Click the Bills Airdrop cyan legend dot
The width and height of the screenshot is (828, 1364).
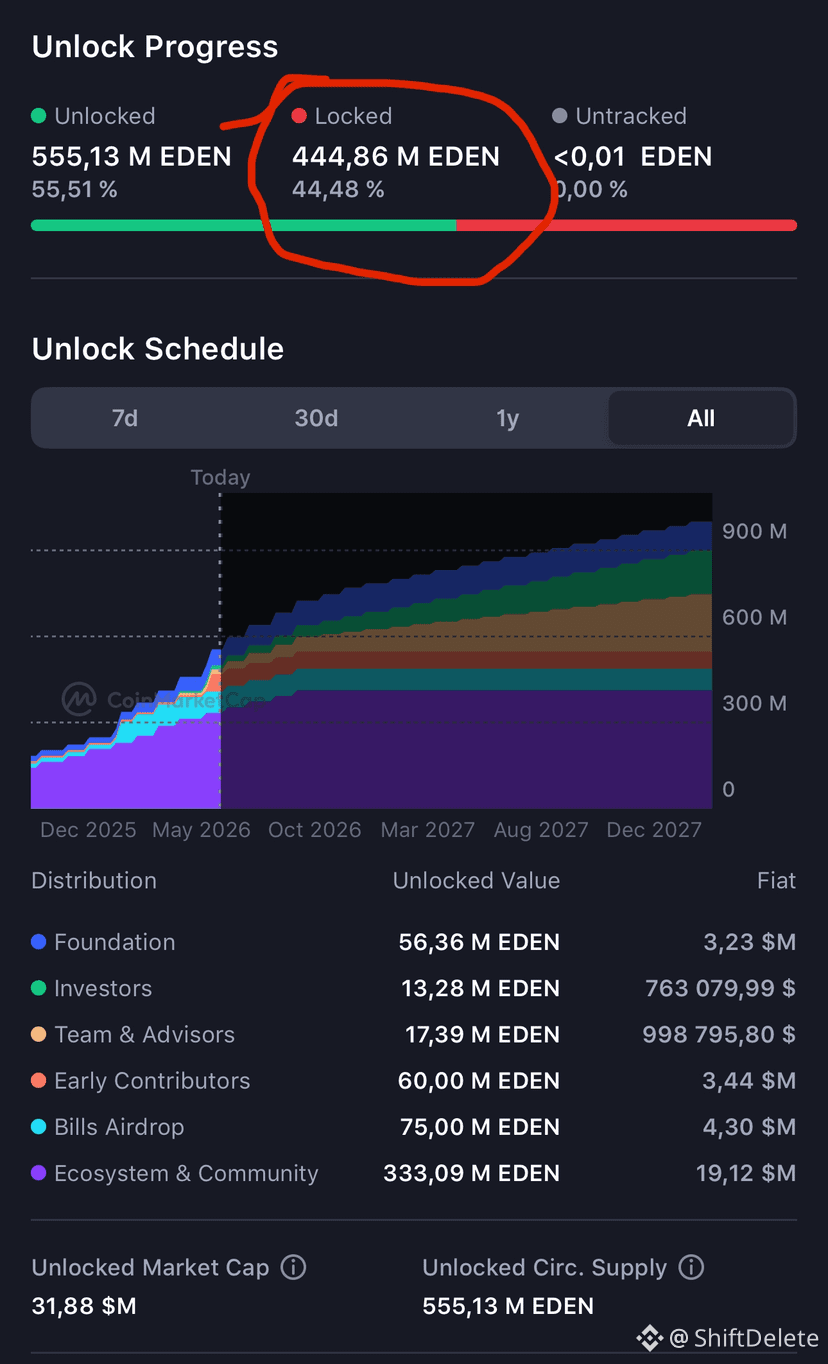(x=39, y=1127)
